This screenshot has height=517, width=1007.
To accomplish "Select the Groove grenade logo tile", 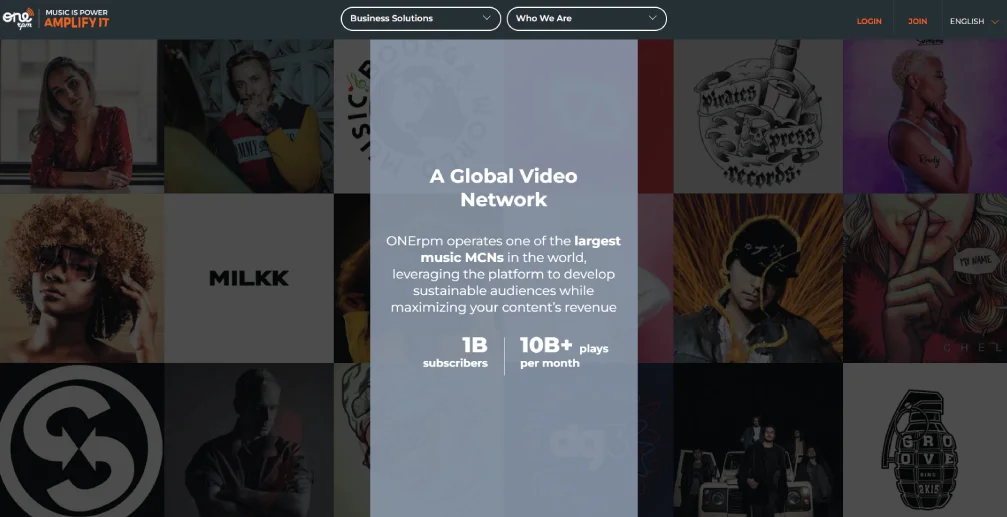I will 925,440.
